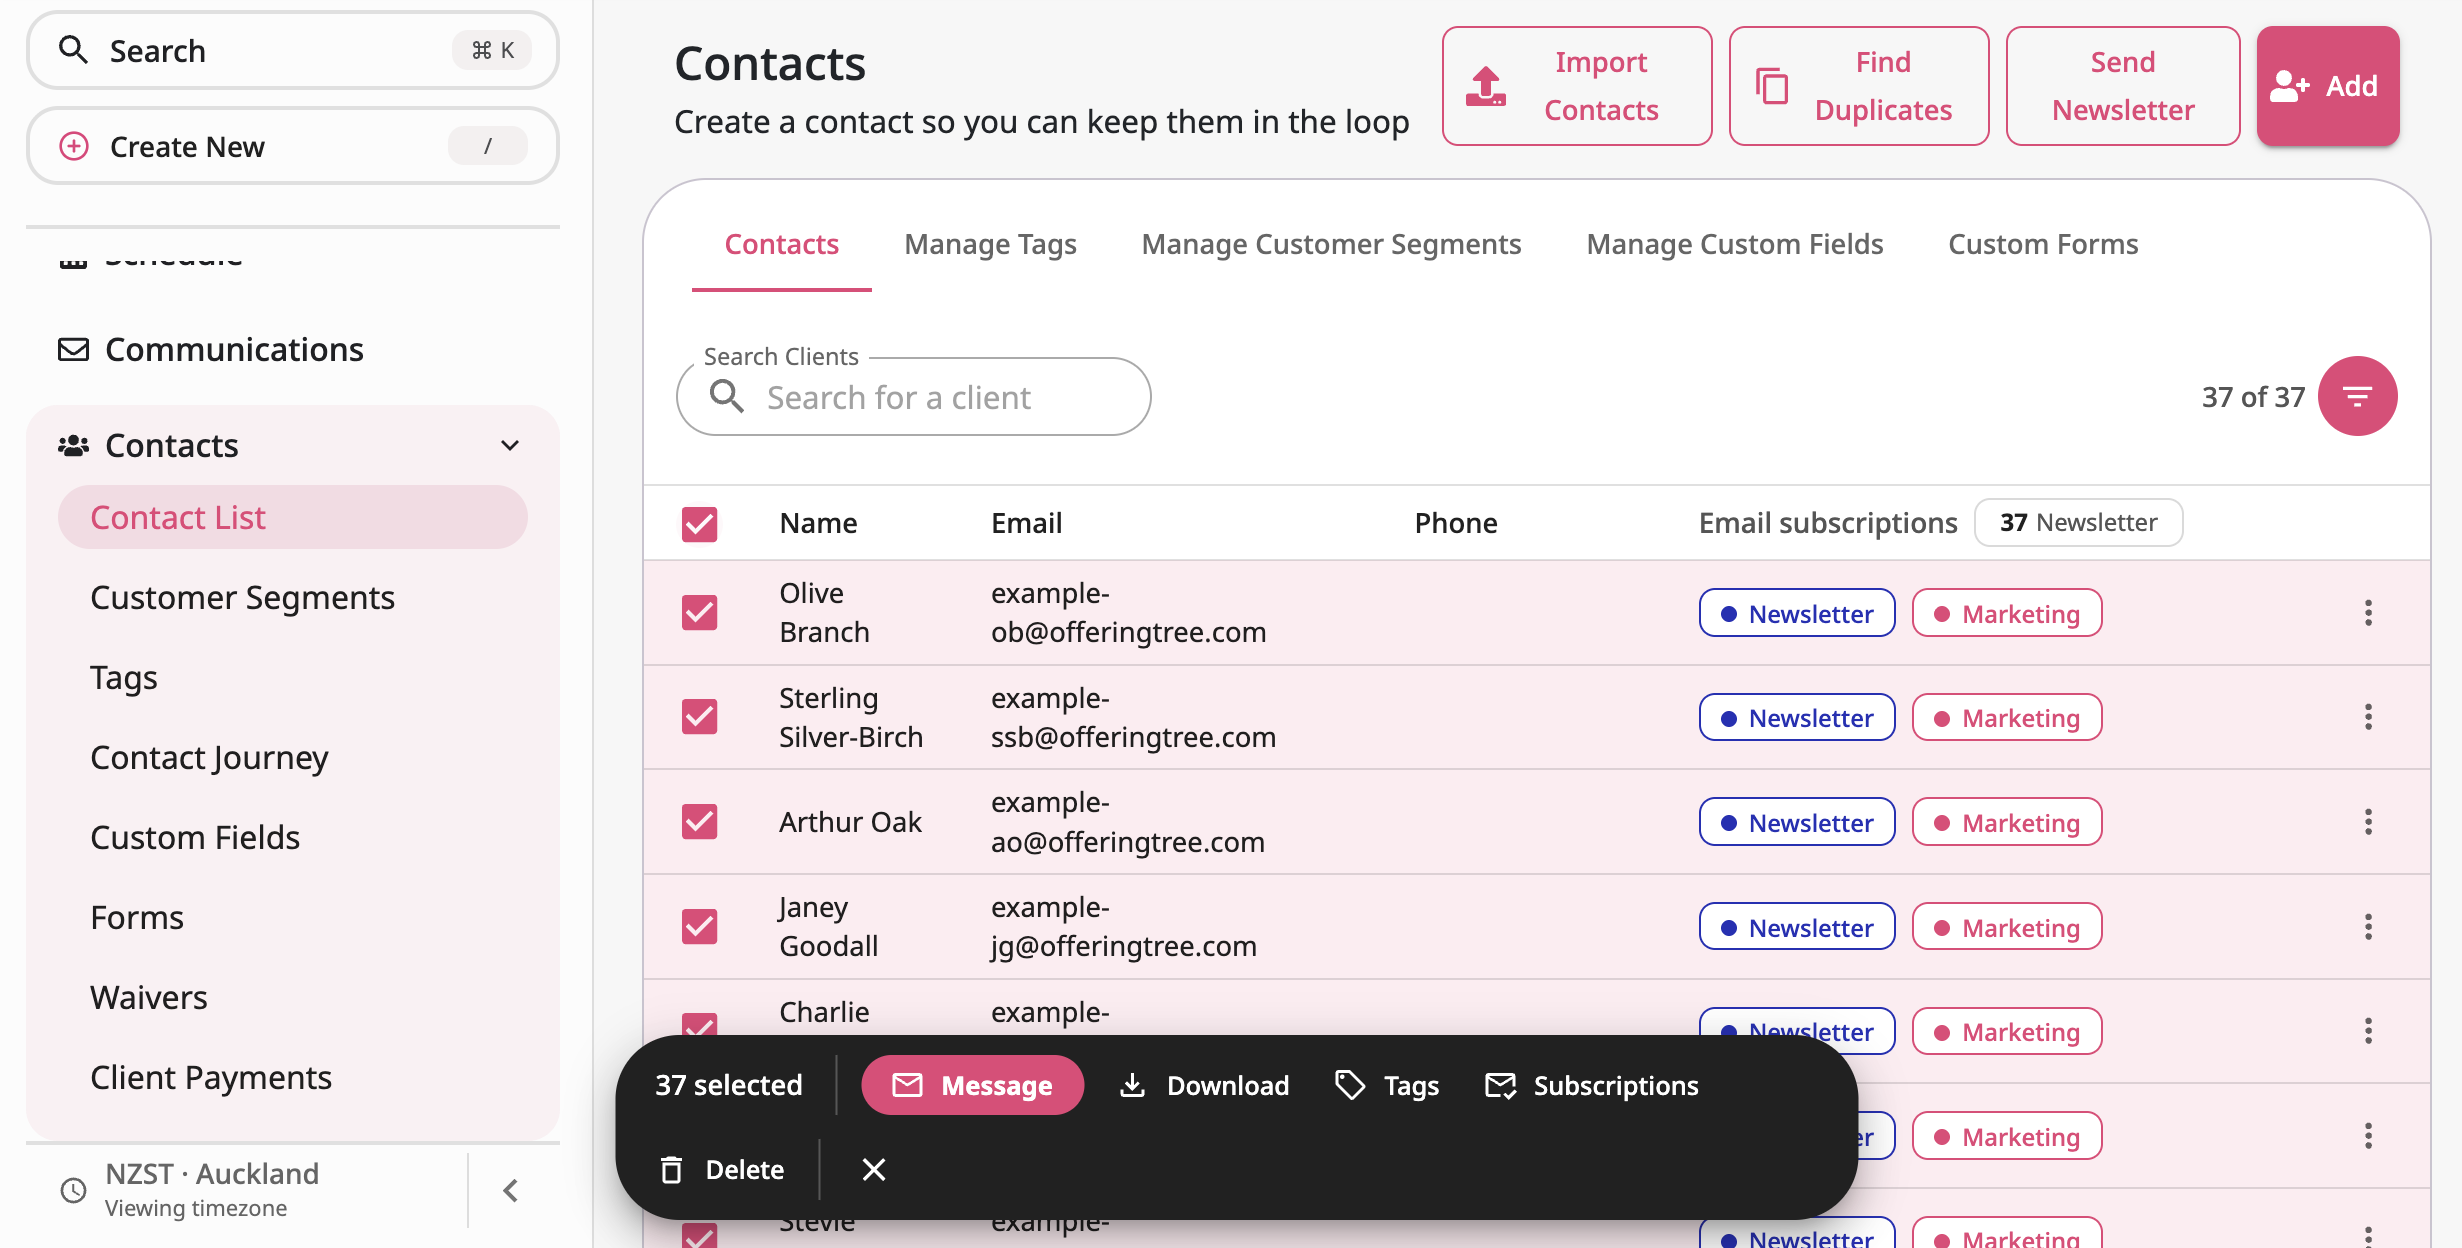Screen dimensions: 2462x1248
Task: Open Communications in sidebar
Action: click(x=292, y=349)
